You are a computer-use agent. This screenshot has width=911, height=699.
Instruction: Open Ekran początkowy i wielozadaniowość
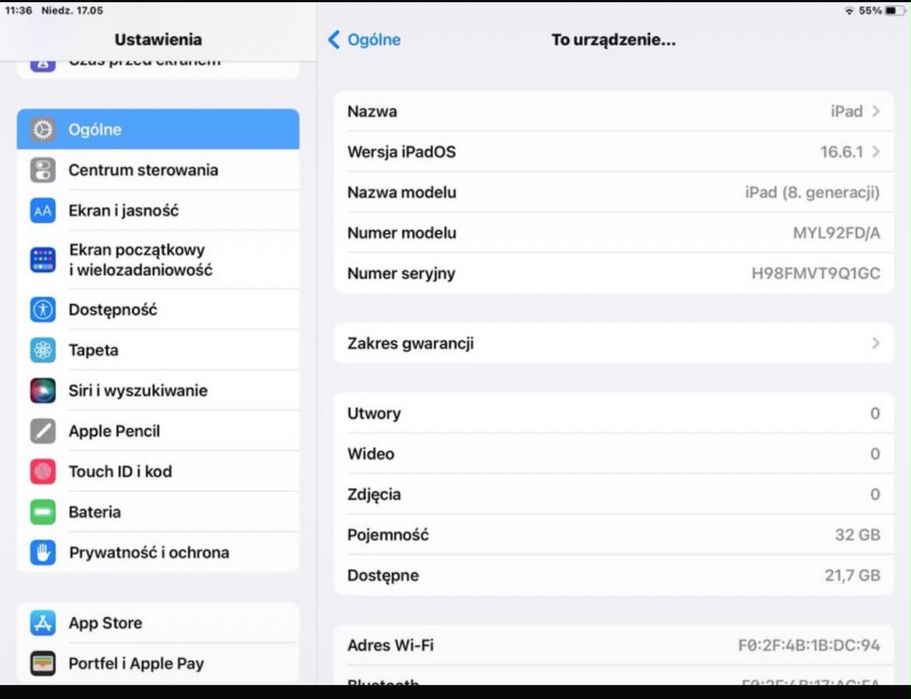[158, 260]
